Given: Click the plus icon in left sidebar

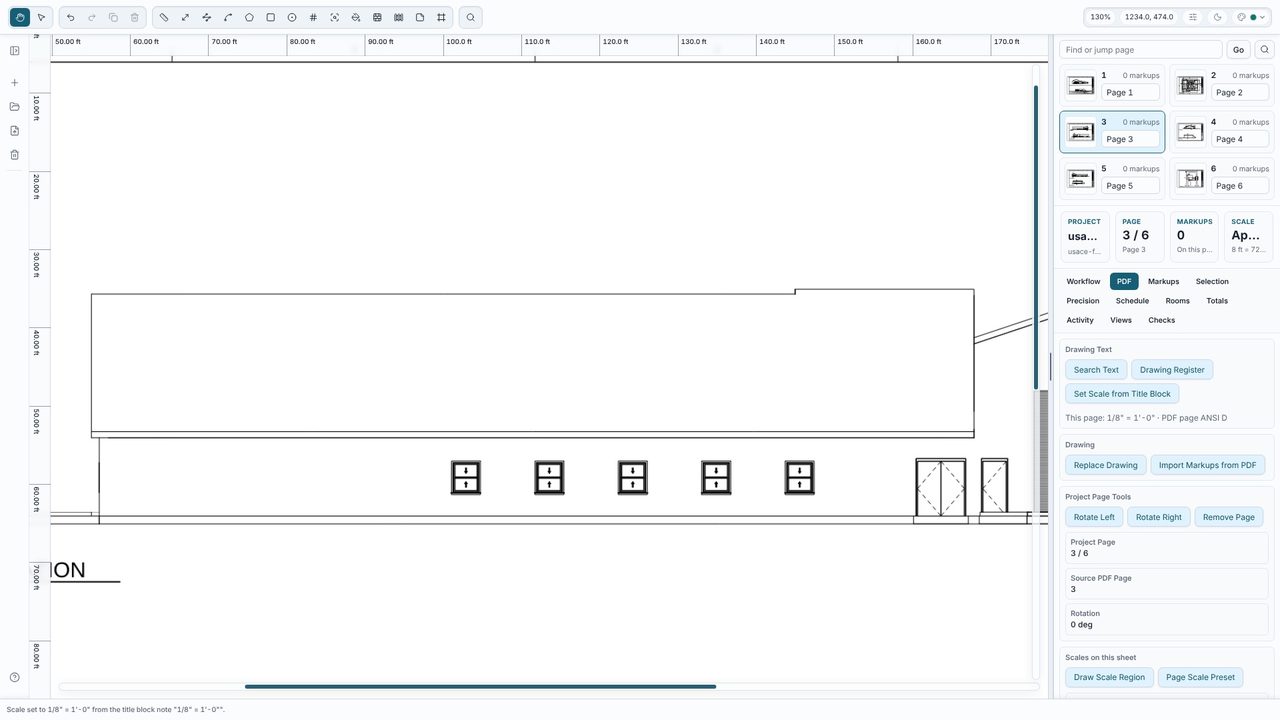Looking at the screenshot, I should click(14, 83).
